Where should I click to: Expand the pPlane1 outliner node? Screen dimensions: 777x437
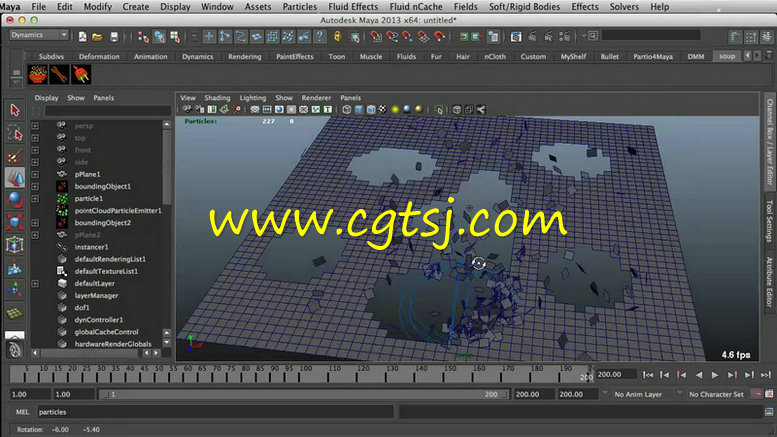click(35, 174)
